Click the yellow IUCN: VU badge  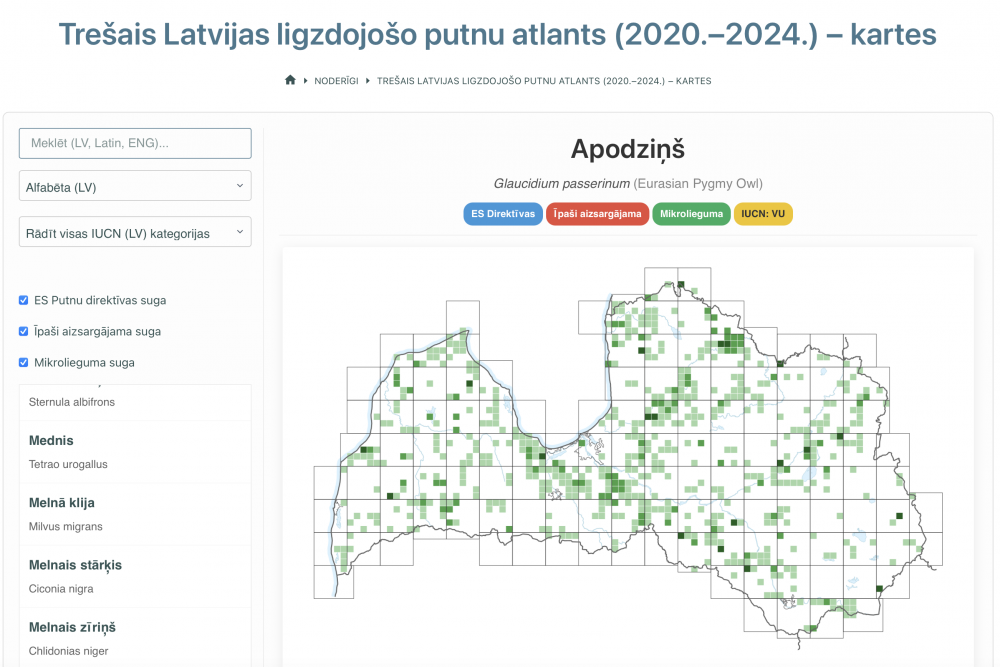pos(763,214)
